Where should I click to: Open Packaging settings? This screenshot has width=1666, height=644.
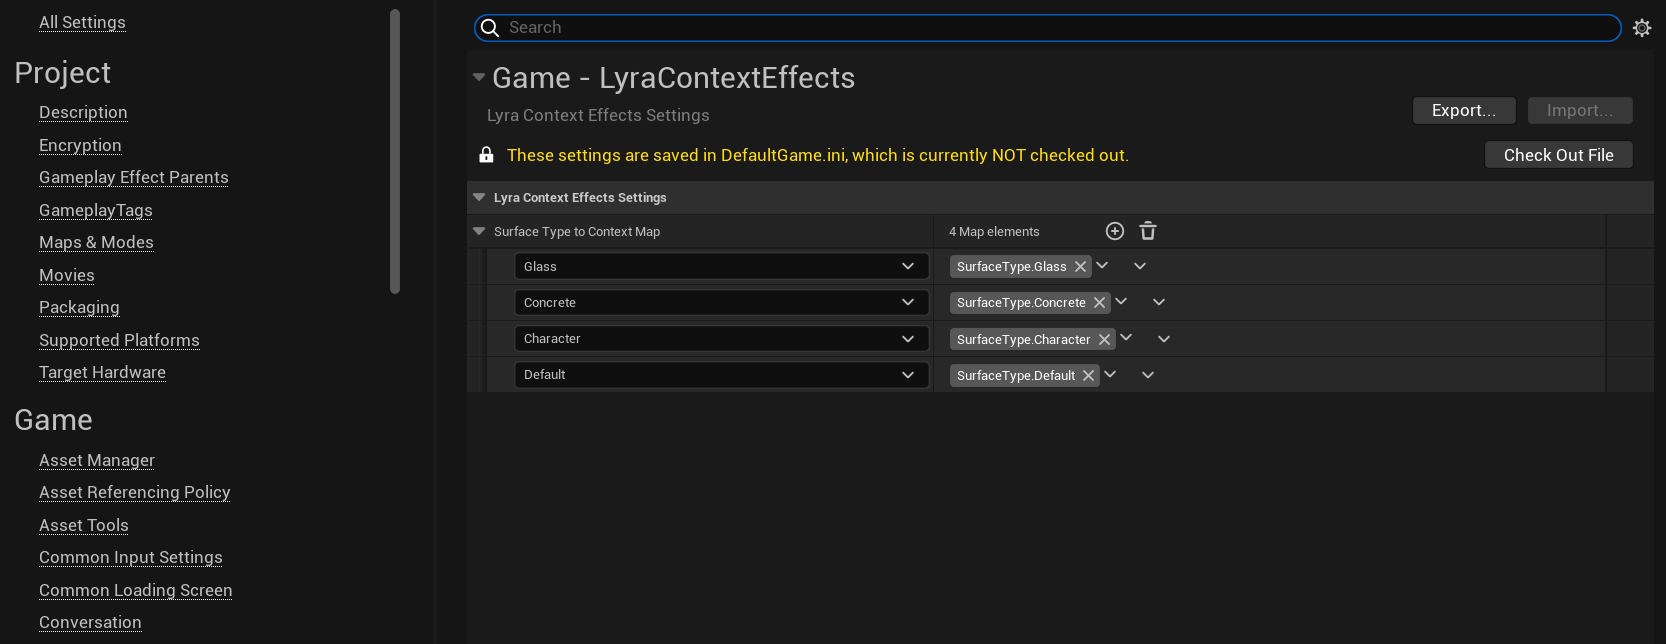79,307
